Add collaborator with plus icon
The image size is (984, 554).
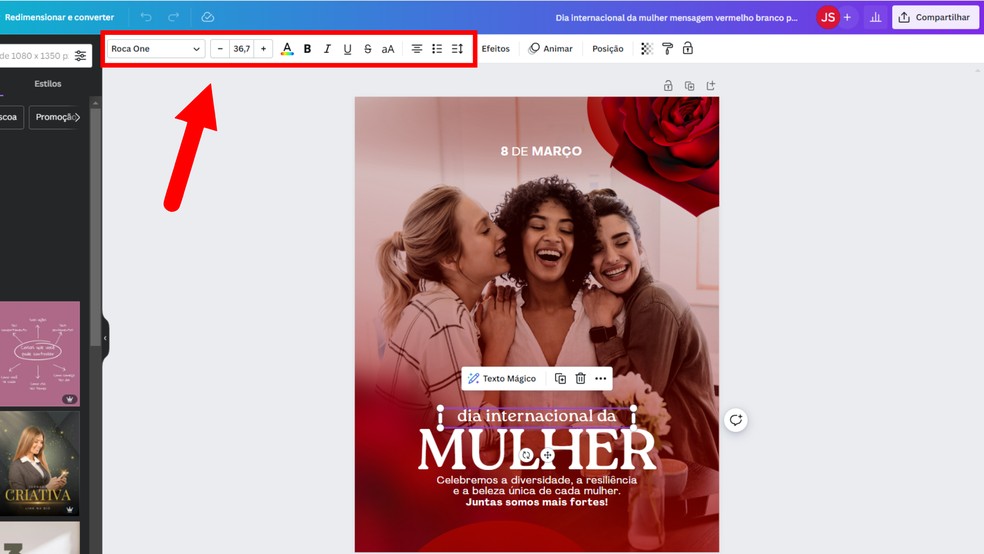pyautogui.click(x=847, y=18)
